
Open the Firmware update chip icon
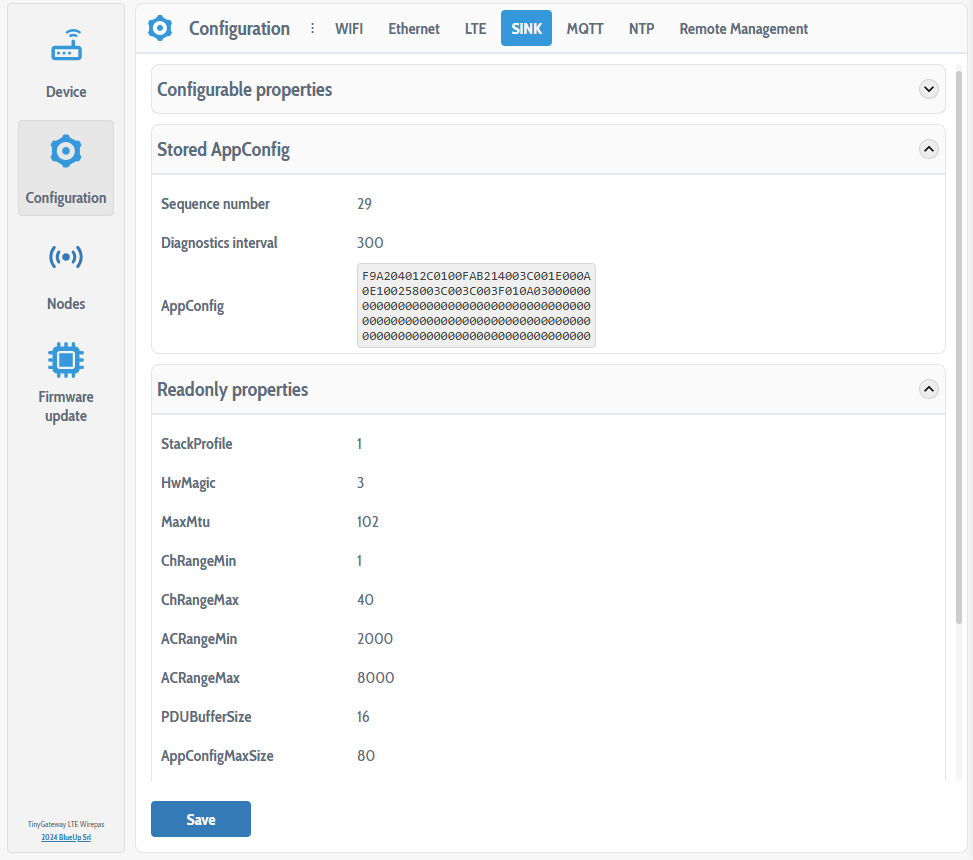click(x=66, y=358)
